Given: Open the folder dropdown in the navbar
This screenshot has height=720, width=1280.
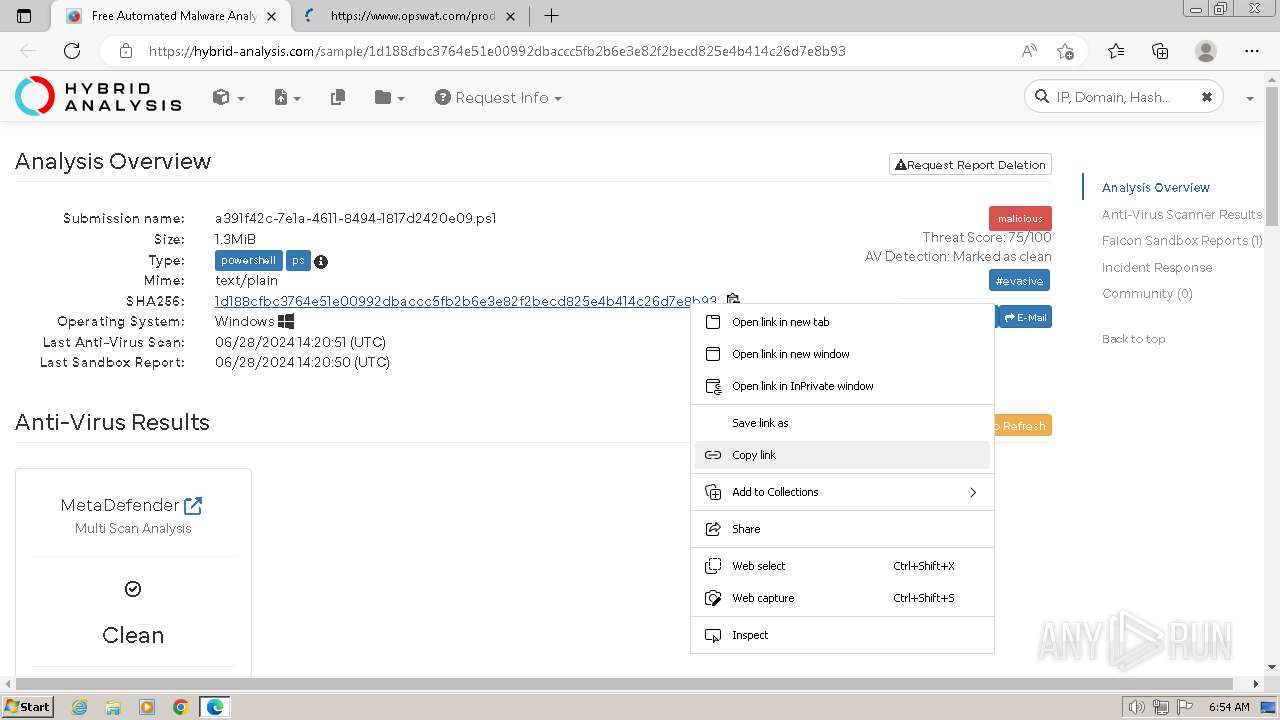Looking at the screenshot, I should [x=389, y=97].
